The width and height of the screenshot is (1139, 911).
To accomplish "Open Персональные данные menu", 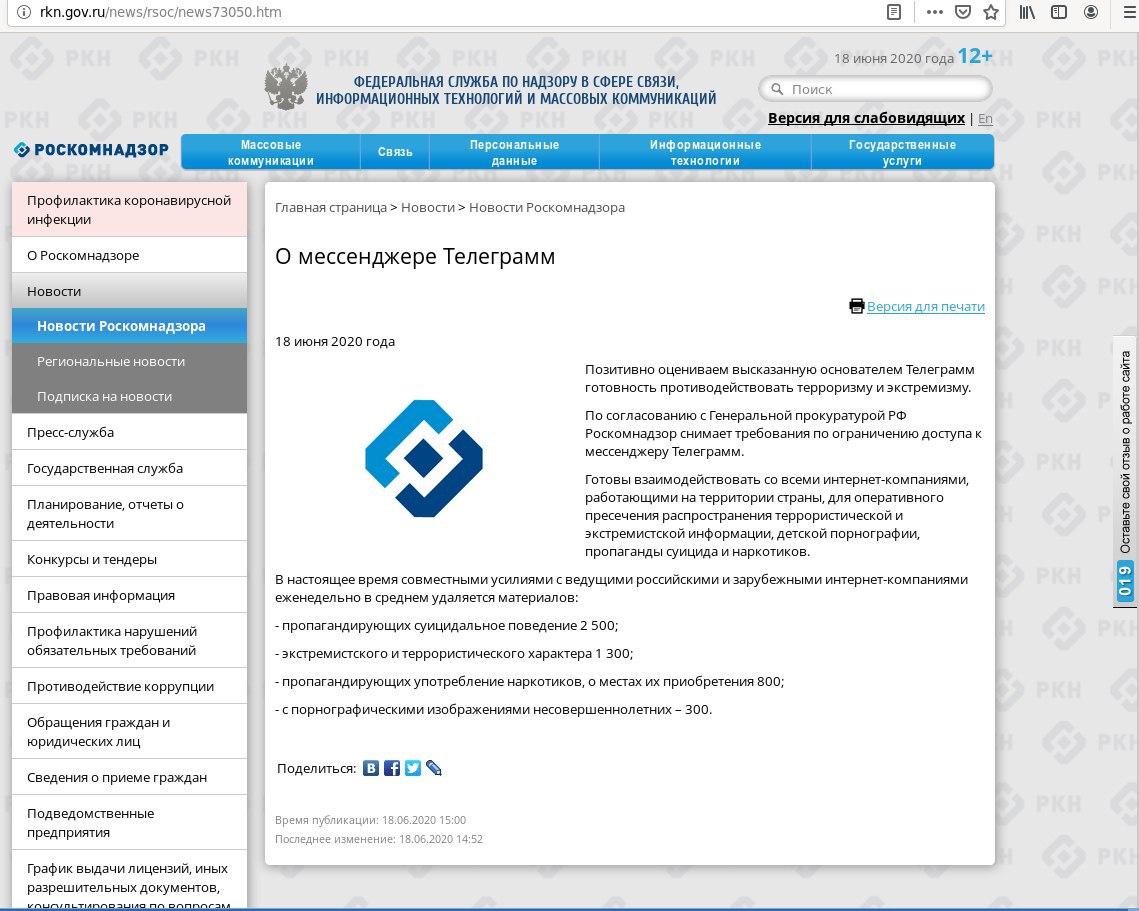I will (514, 153).
